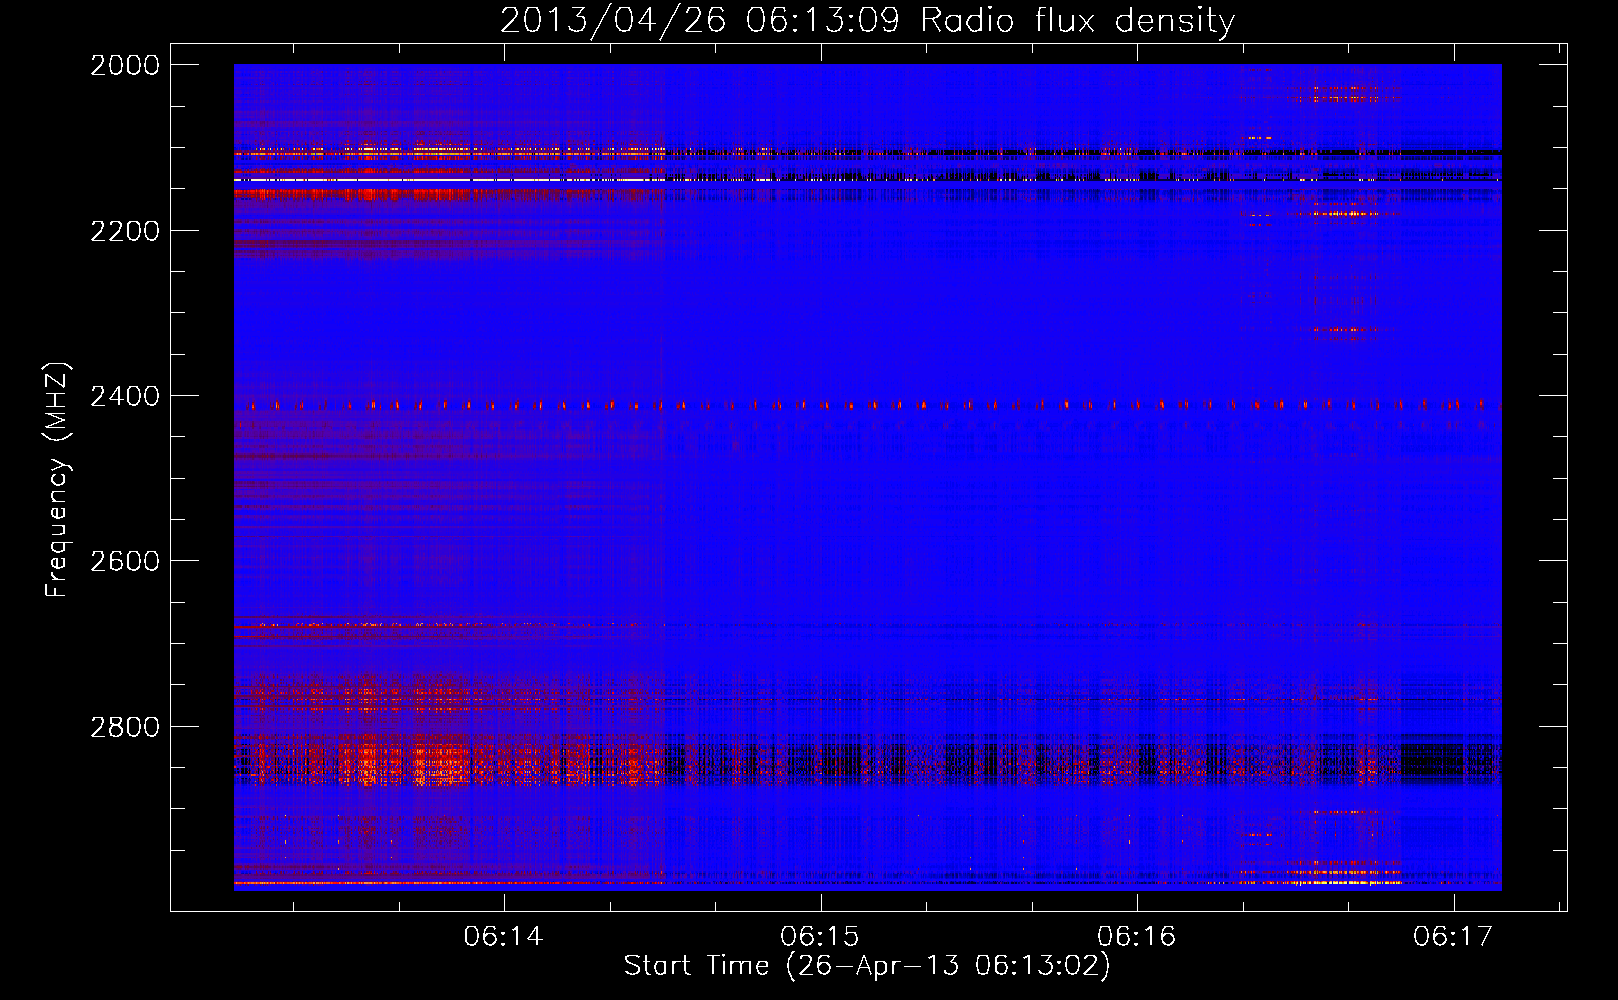This screenshot has width=1618, height=1000.
Task: Click the plot title "Radio flux density"
Action: pyautogui.click(x=1077, y=21)
